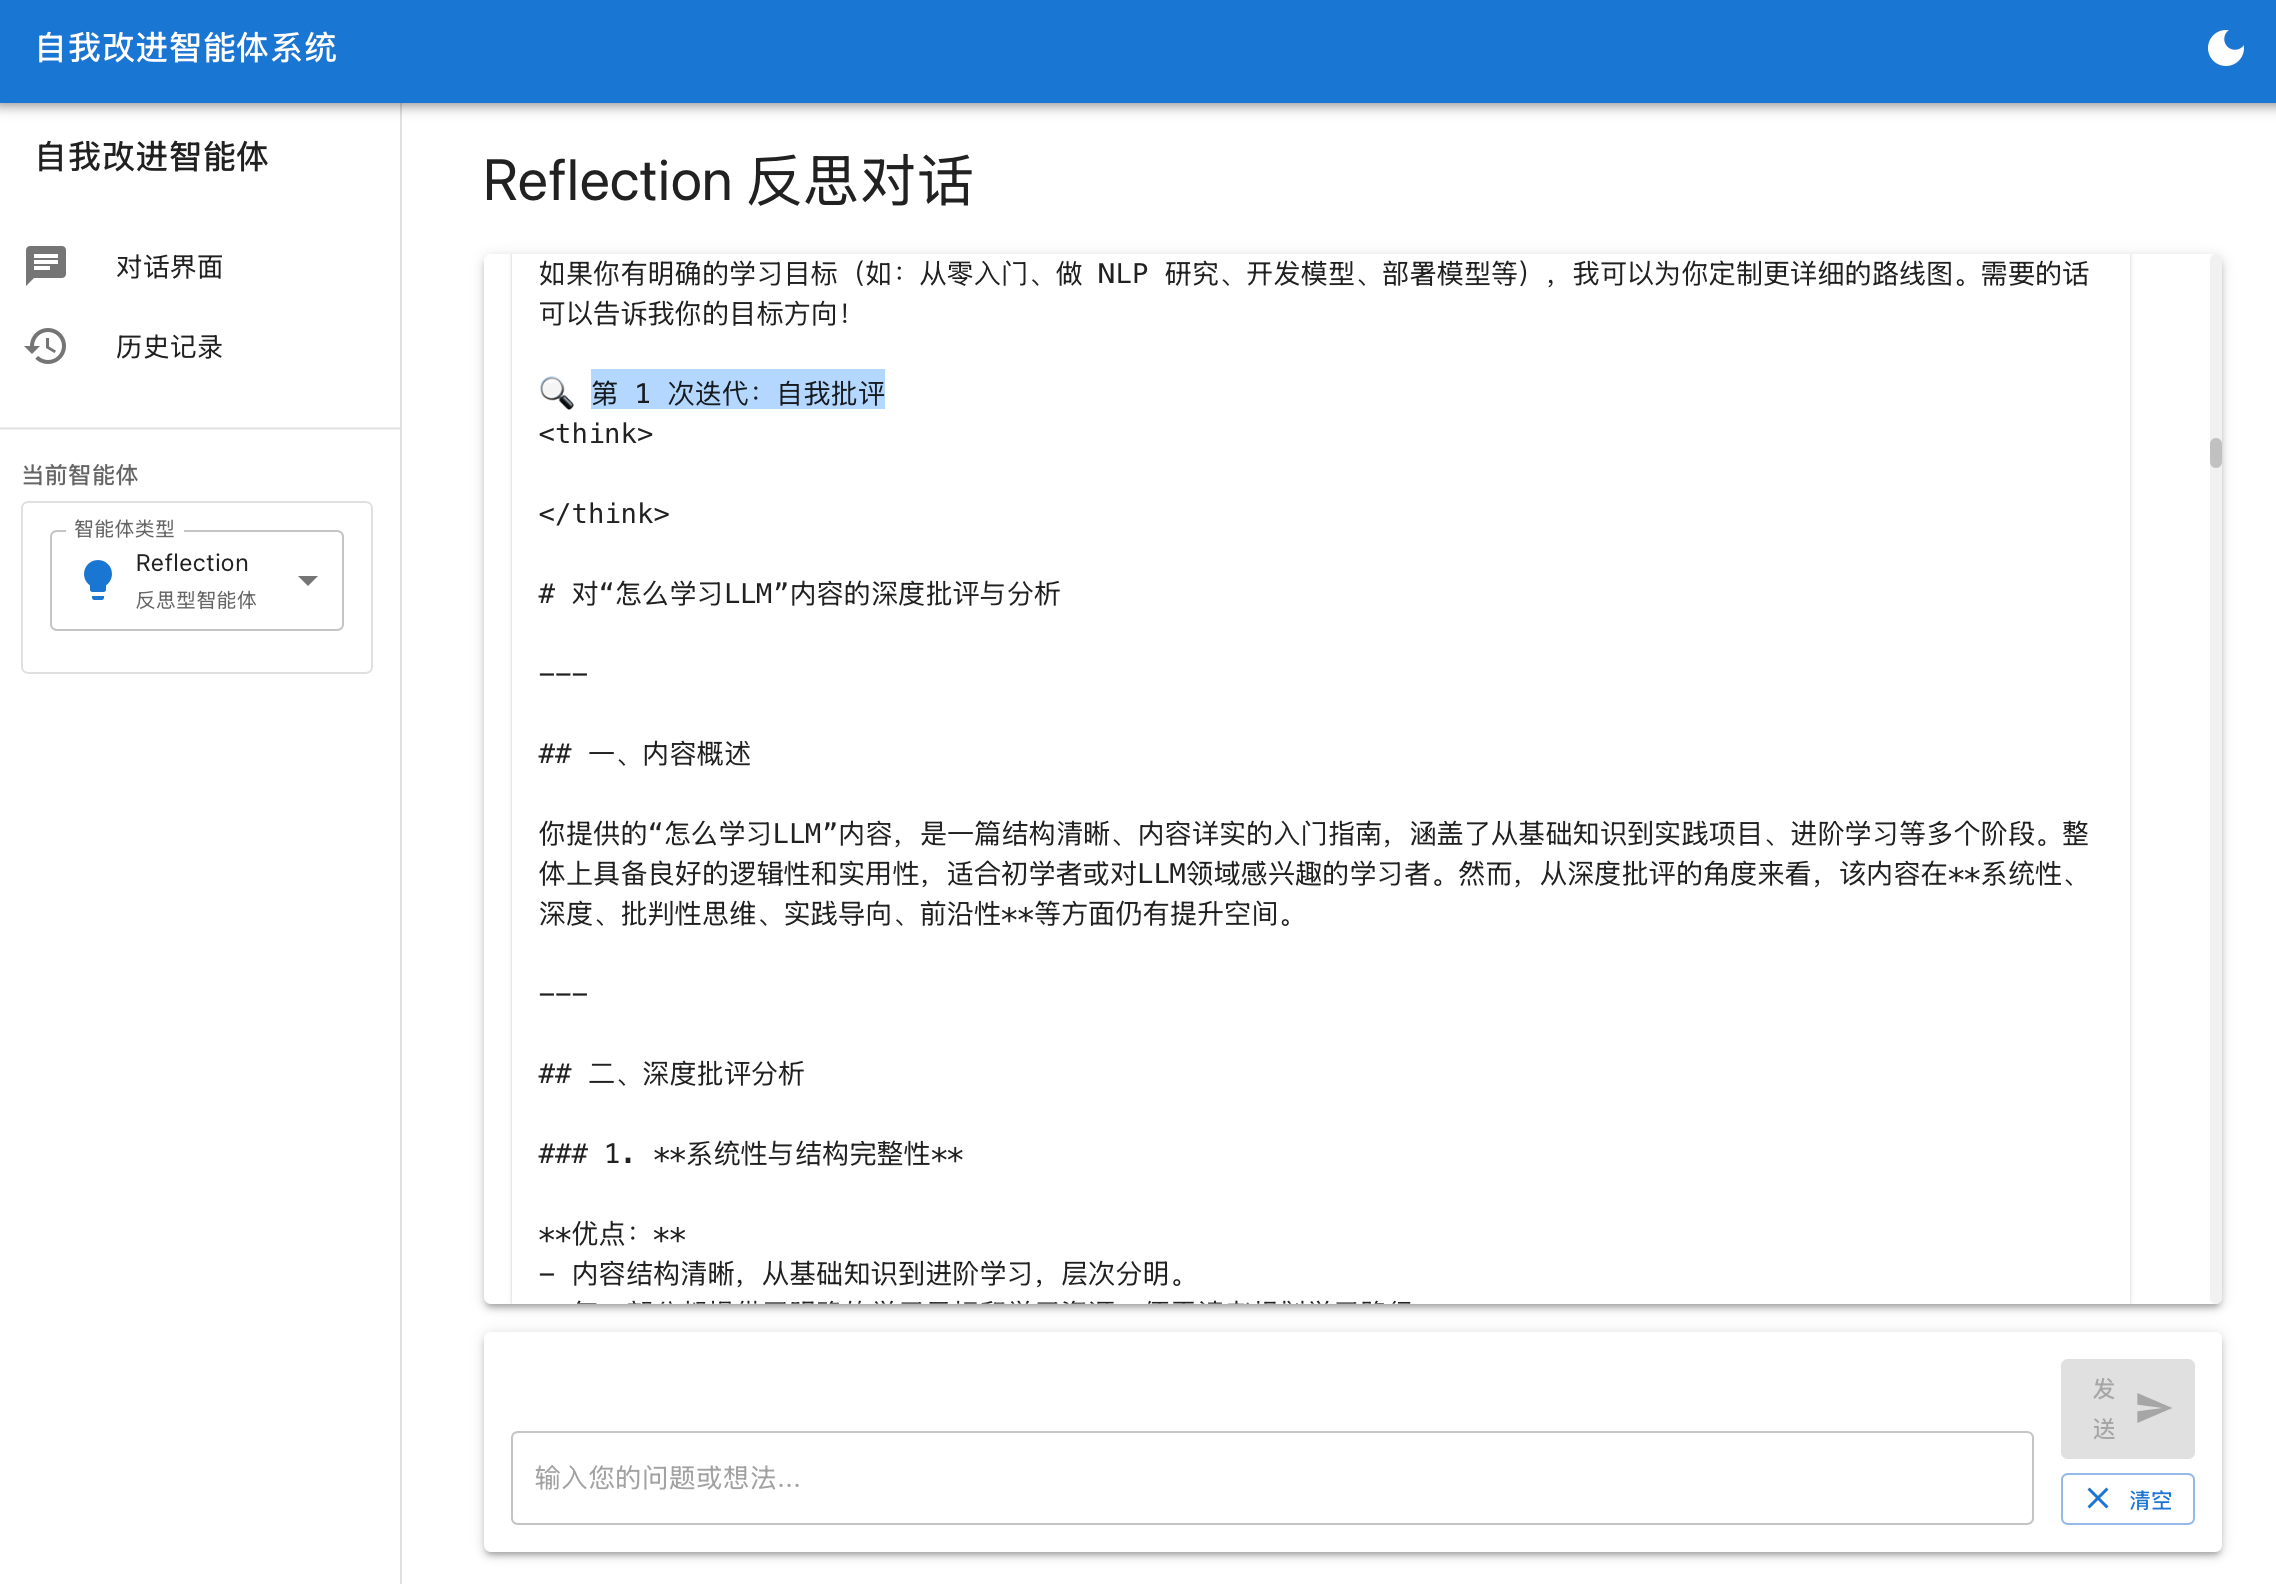Image resolution: width=2276 pixels, height=1584 pixels.
Task: Select the lightbulb icon for Reflection agent
Action: coord(97,578)
